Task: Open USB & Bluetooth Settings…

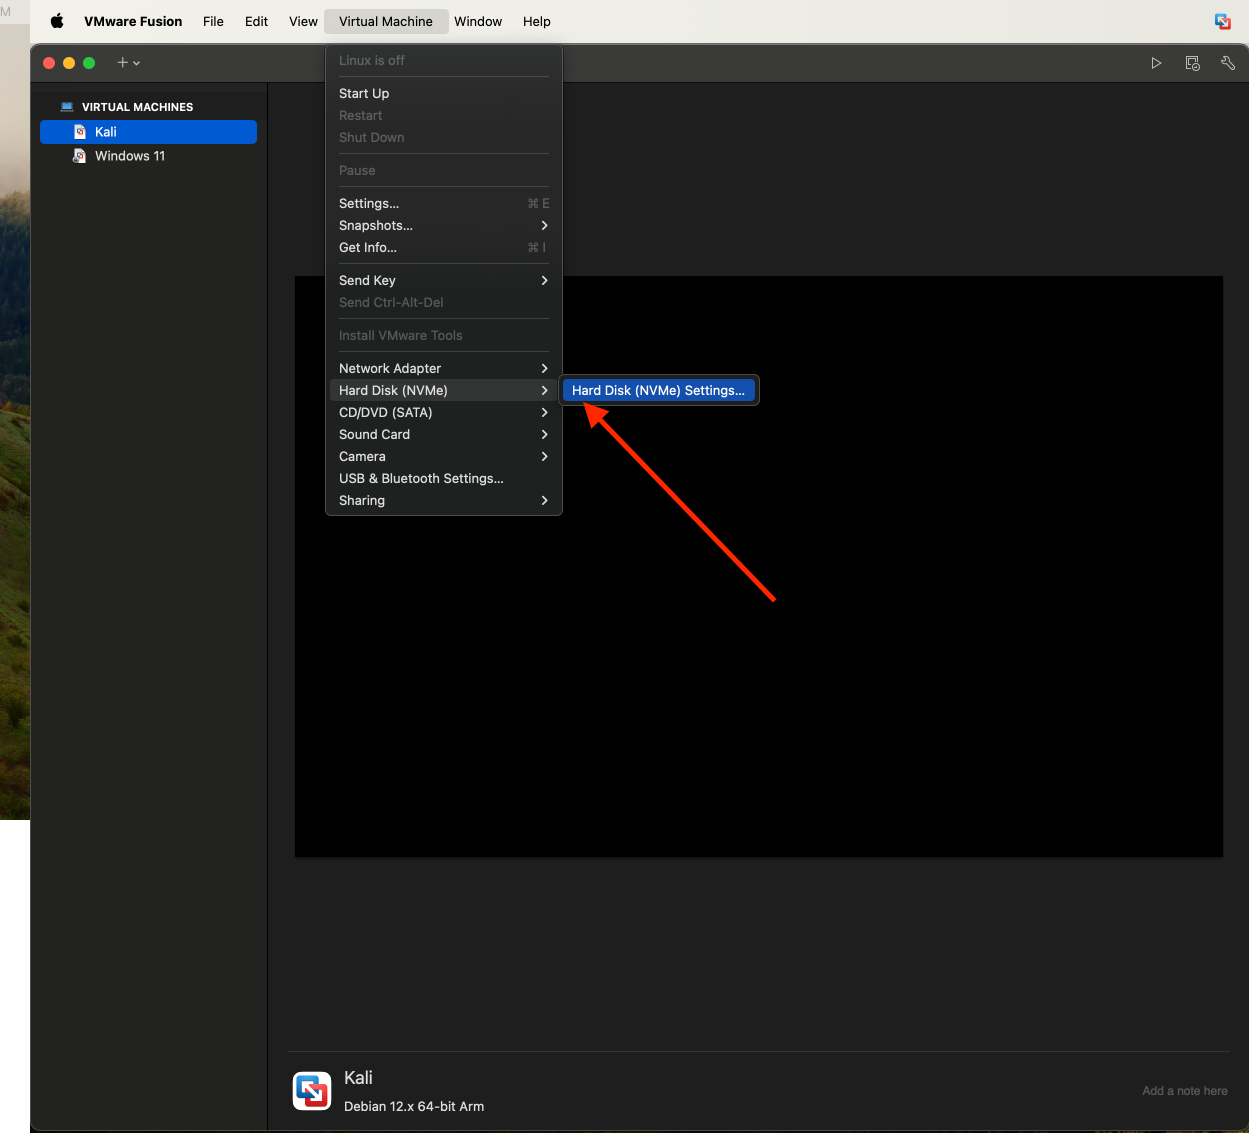Action: 421,479
